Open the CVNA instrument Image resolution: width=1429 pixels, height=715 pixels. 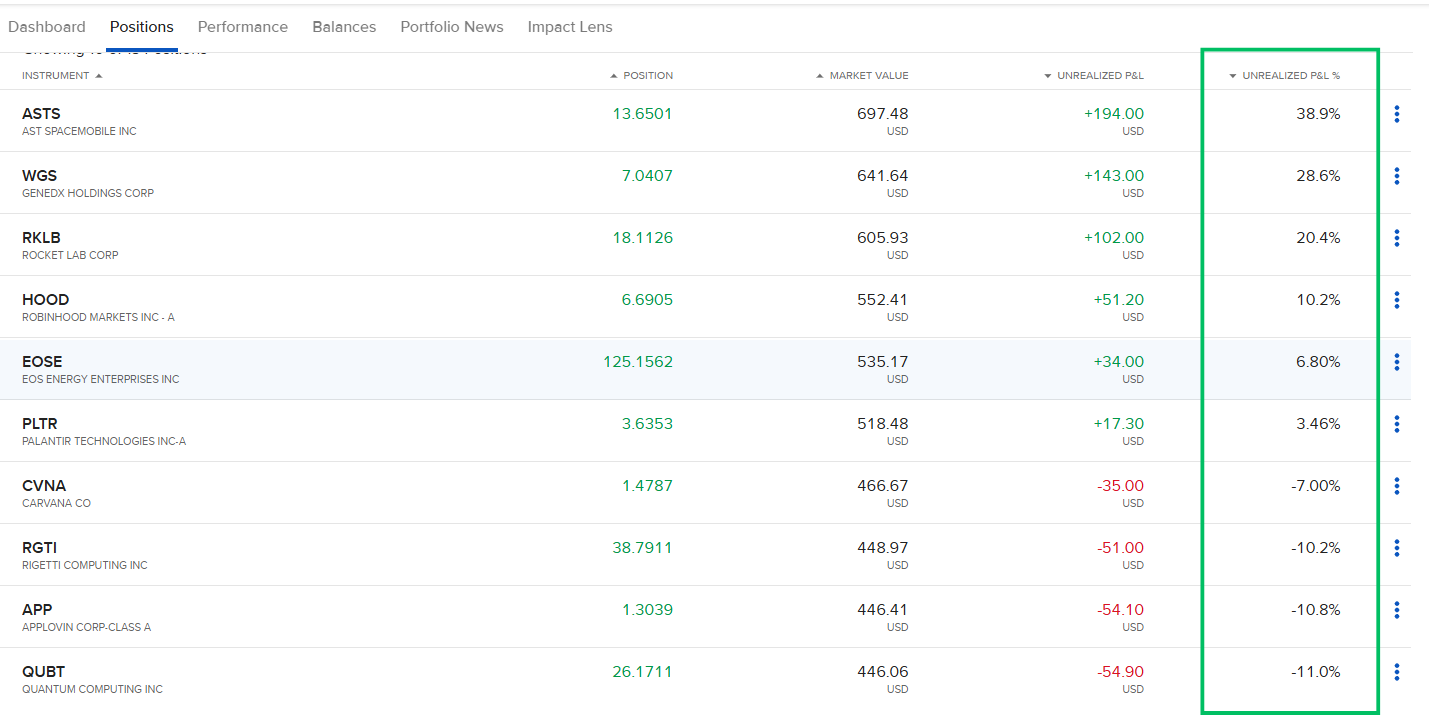(x=44, y=486)
